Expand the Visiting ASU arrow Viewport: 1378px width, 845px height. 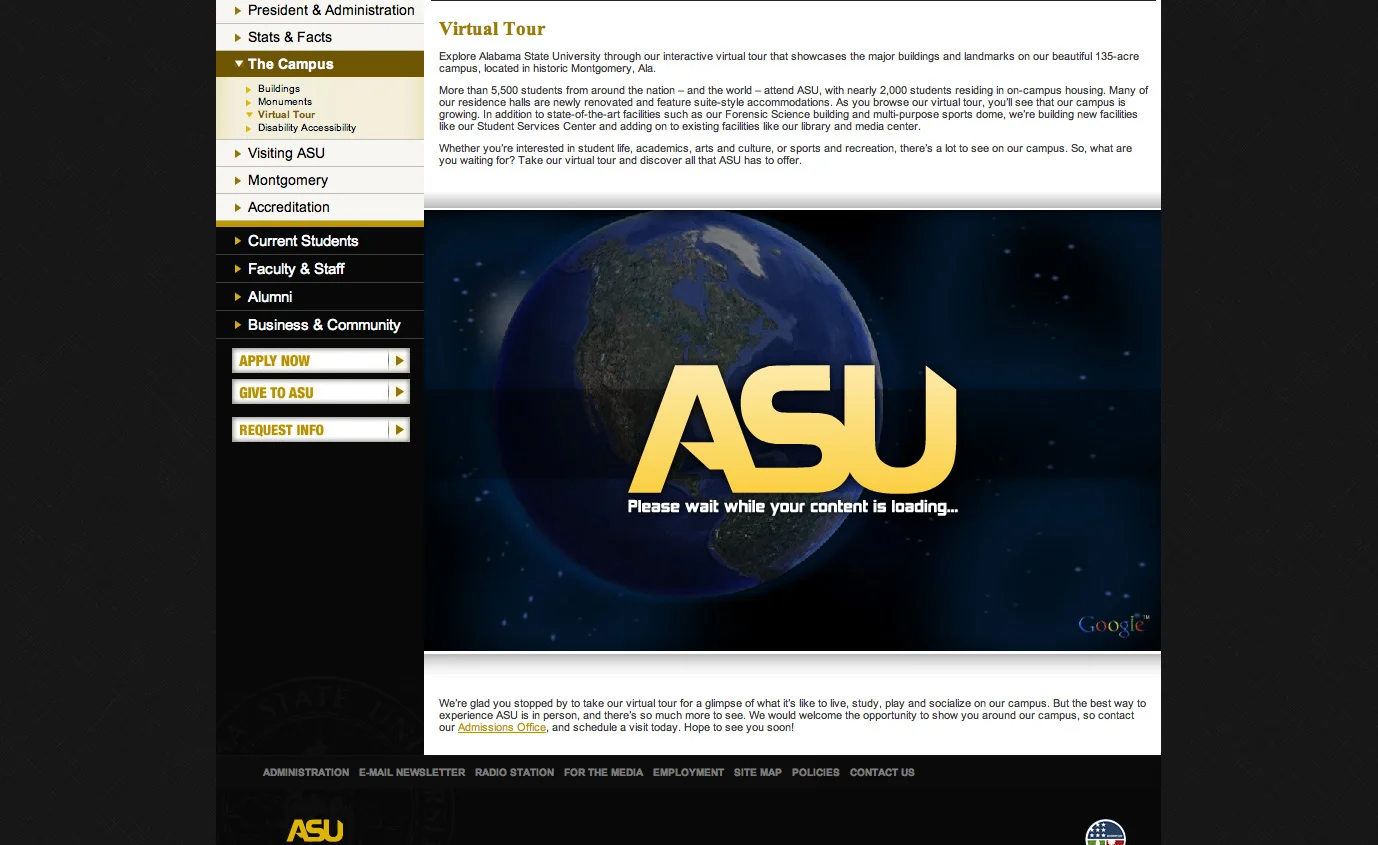coord(238,153)
